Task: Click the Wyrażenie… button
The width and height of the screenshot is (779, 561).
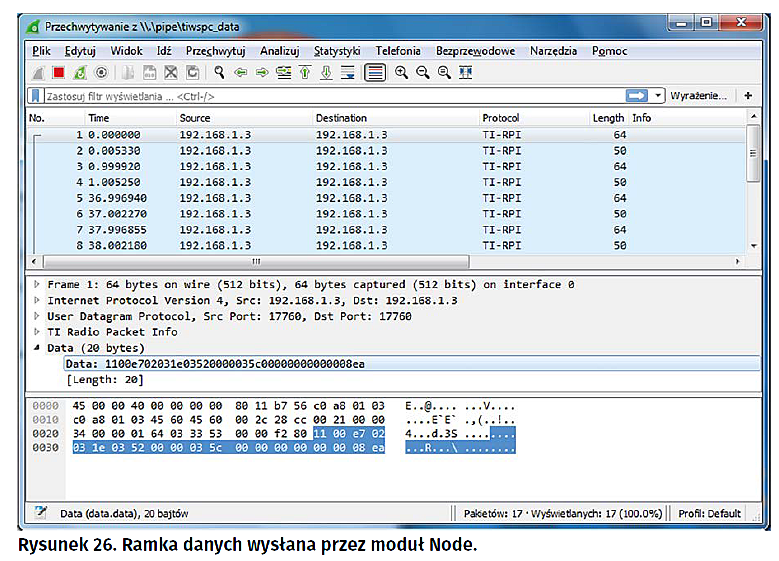Action: click(698, 96)
